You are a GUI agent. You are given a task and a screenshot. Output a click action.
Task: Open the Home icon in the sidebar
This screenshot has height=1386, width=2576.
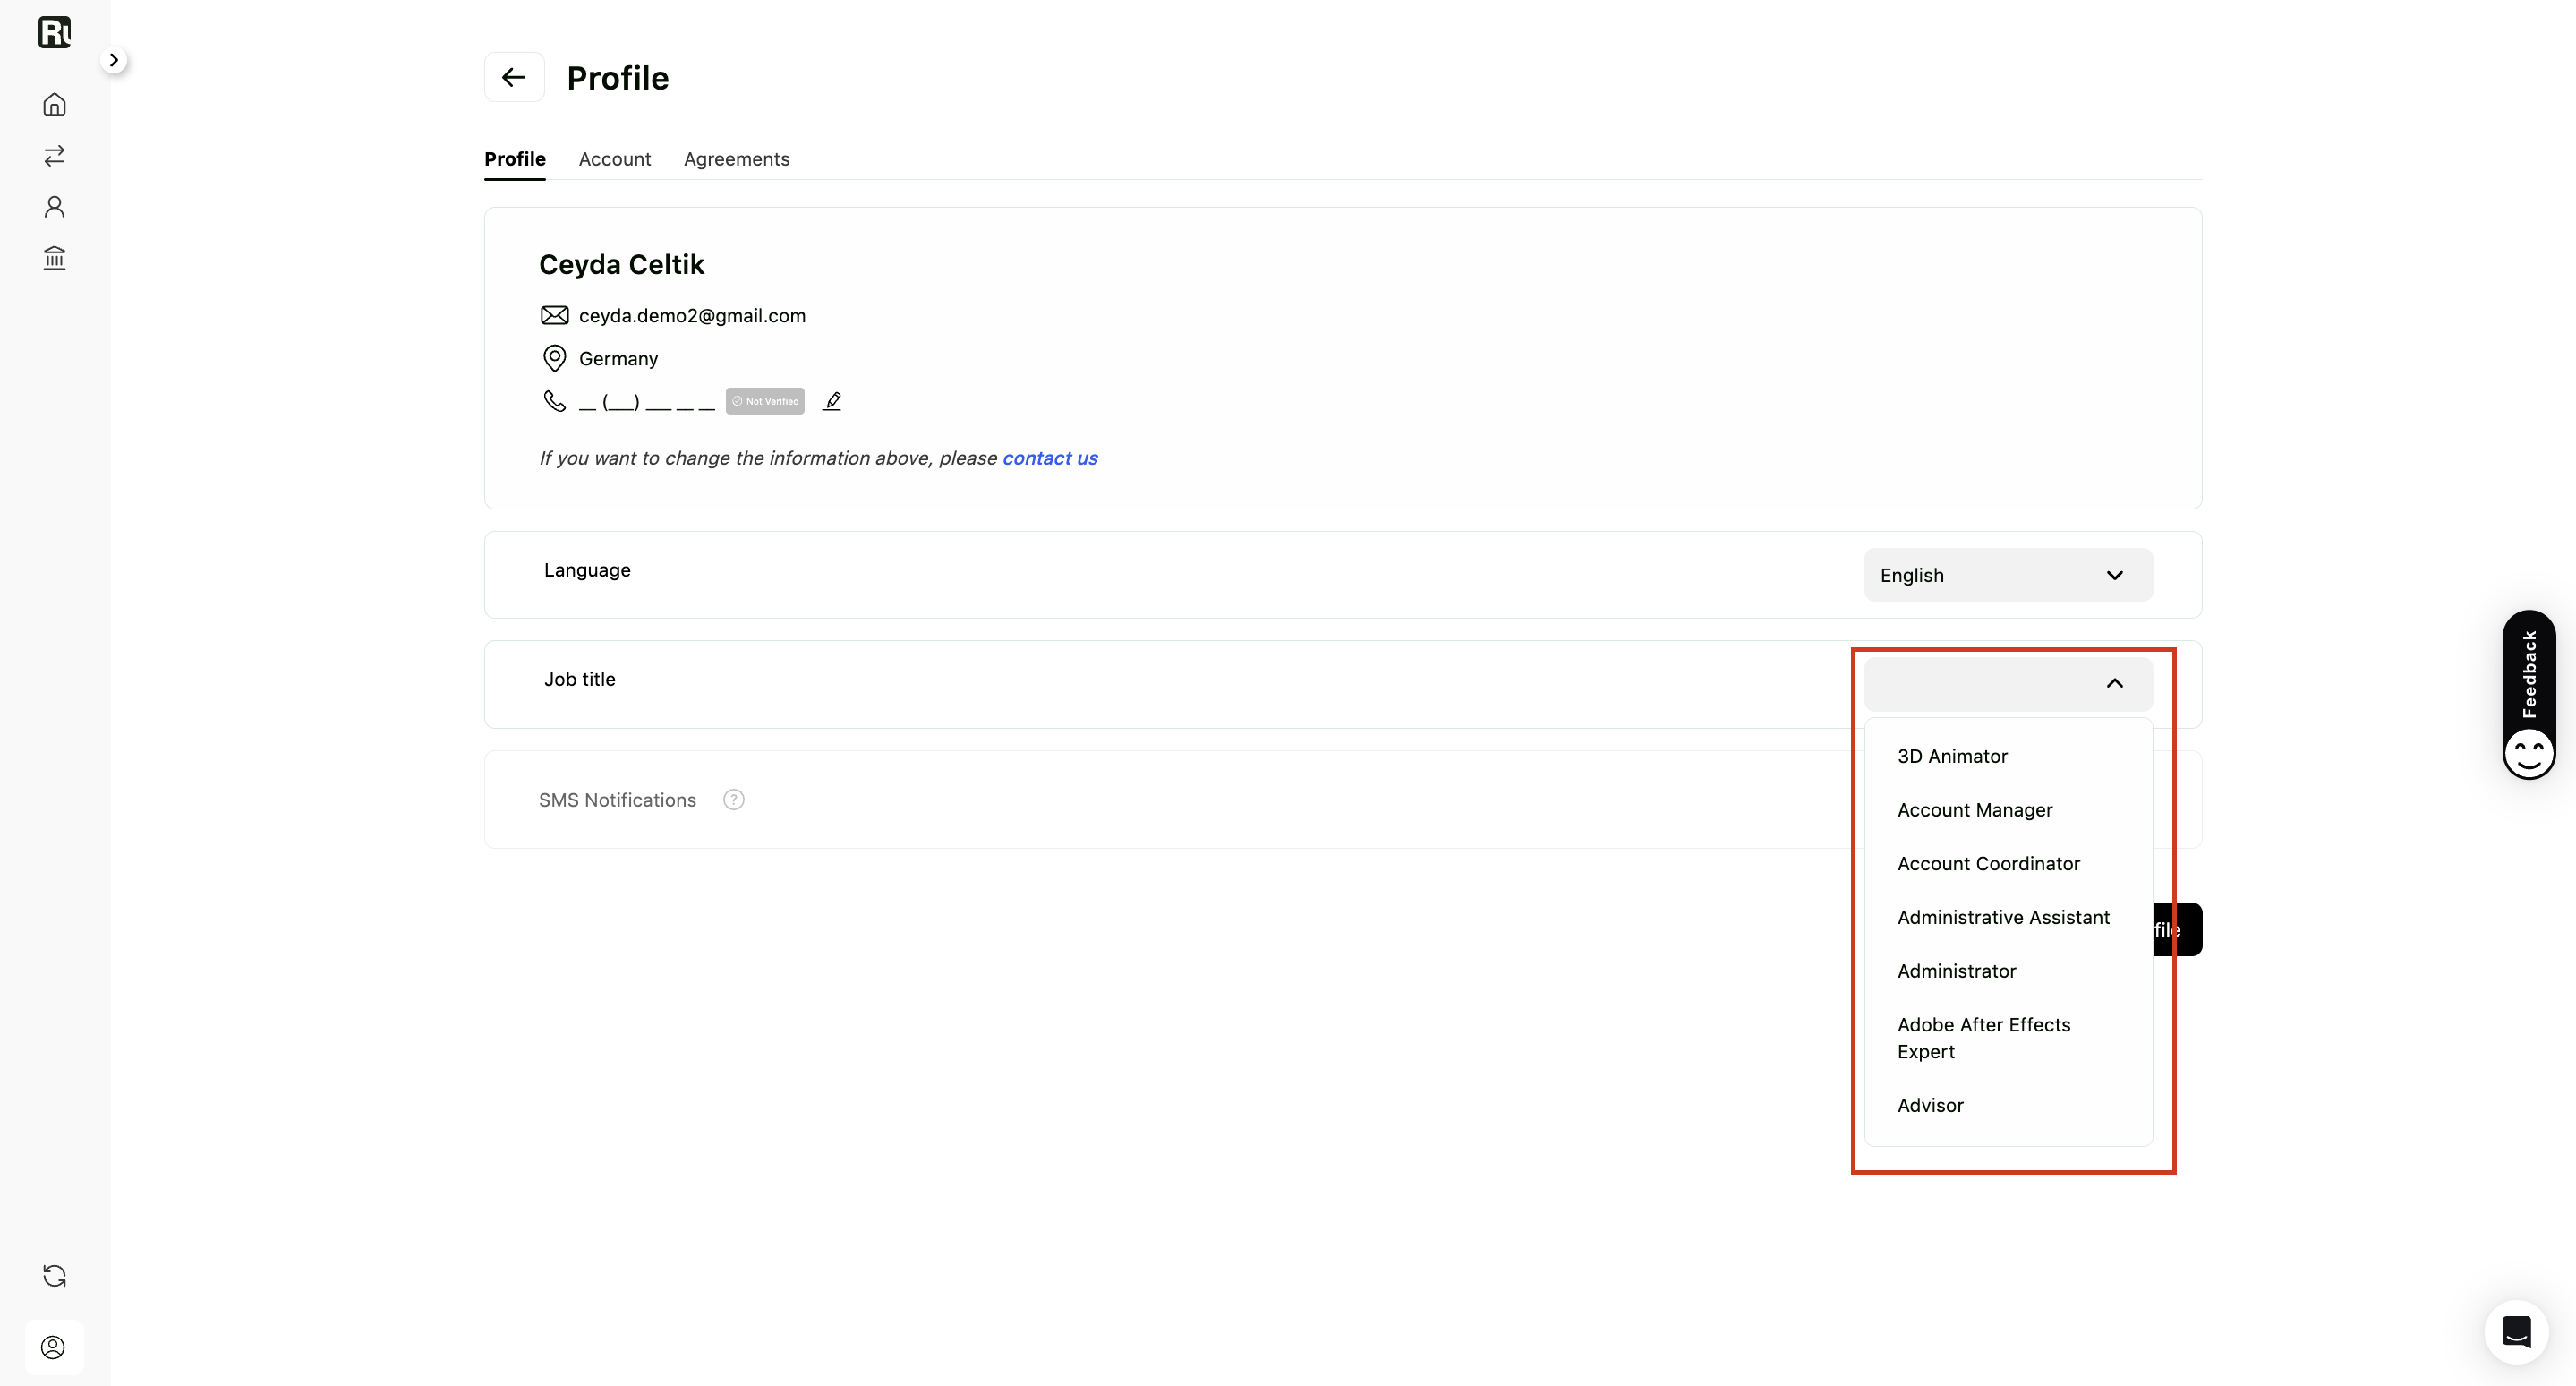pos(54,104)
